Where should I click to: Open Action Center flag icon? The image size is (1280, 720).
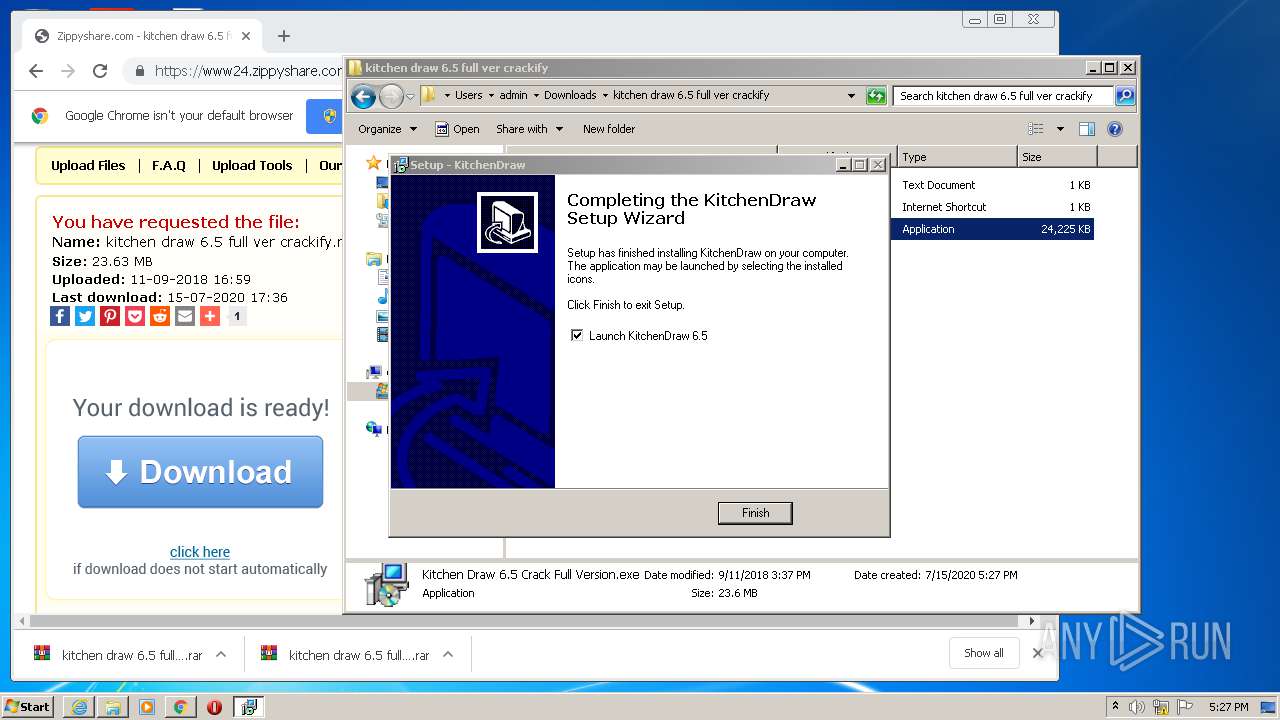(x=1184, y=707)
